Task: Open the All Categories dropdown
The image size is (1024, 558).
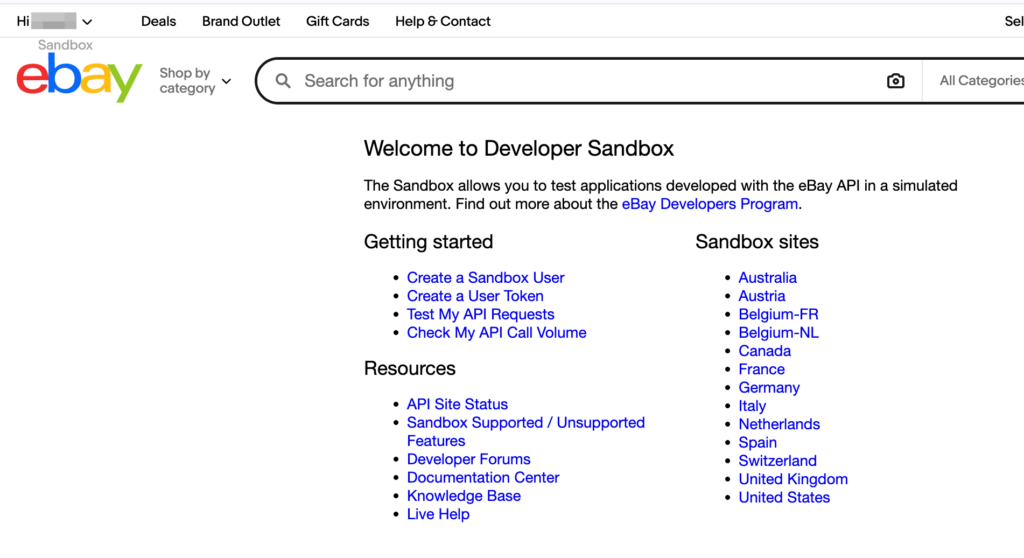Action: (x=981, y=81)
